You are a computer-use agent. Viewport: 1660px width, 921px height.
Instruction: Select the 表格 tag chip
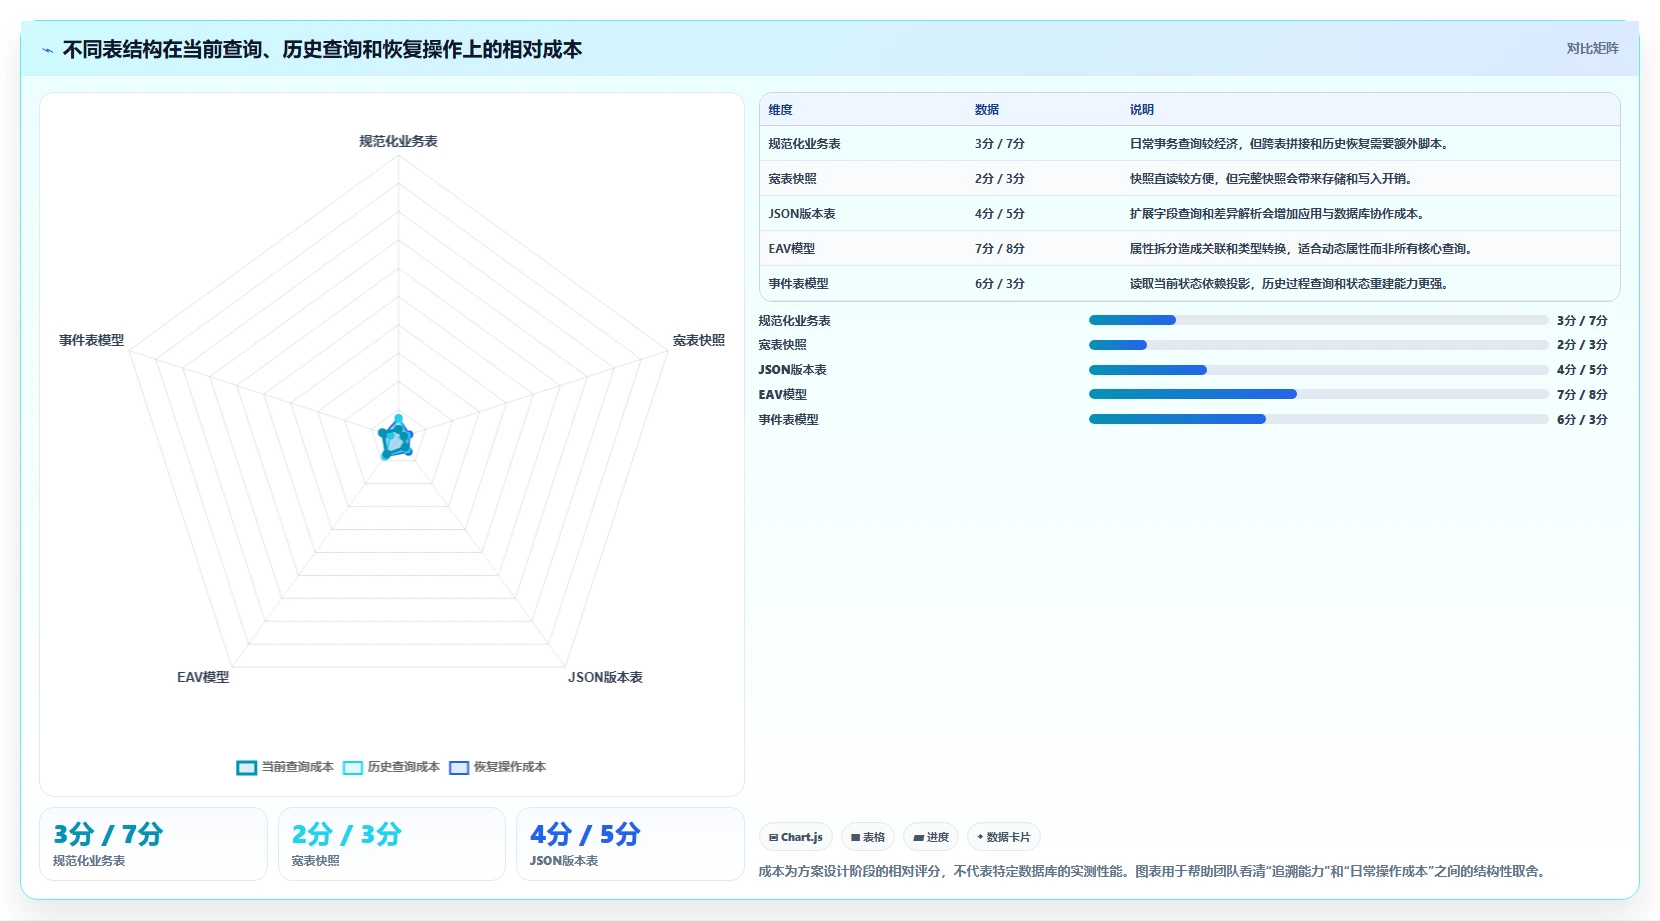click(x=868, y=837)
